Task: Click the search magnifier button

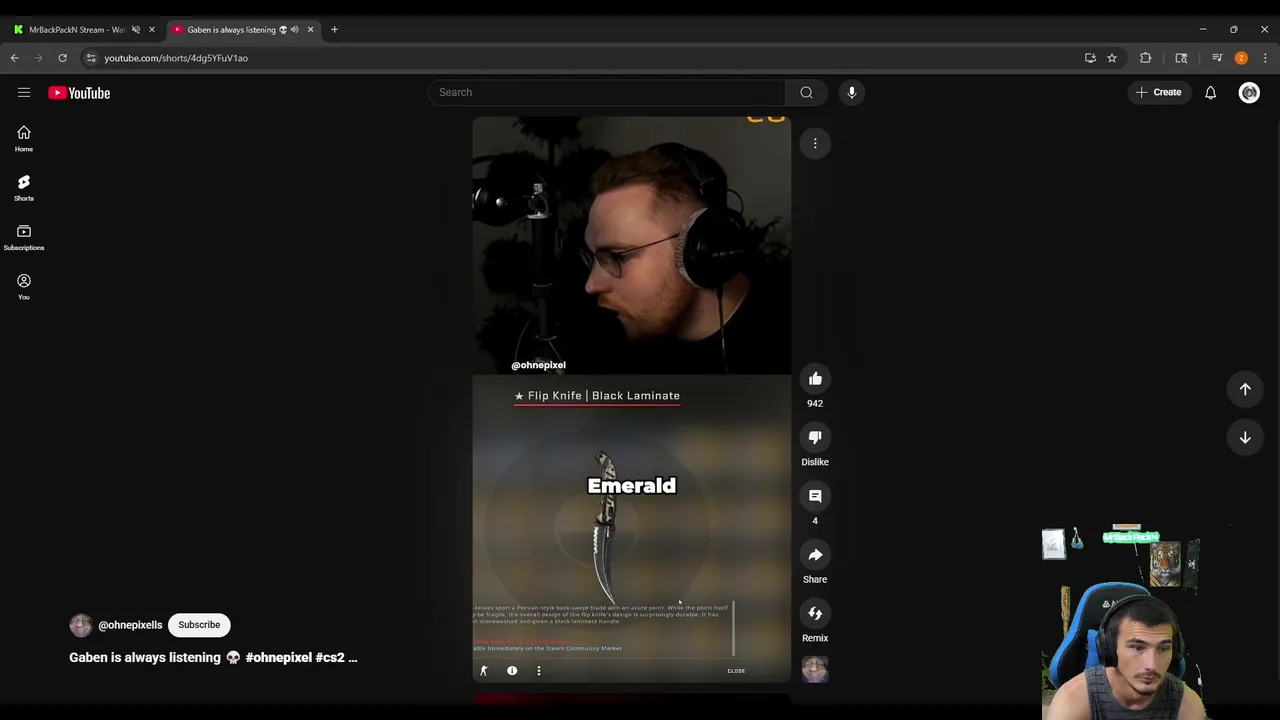Action: 806,92
